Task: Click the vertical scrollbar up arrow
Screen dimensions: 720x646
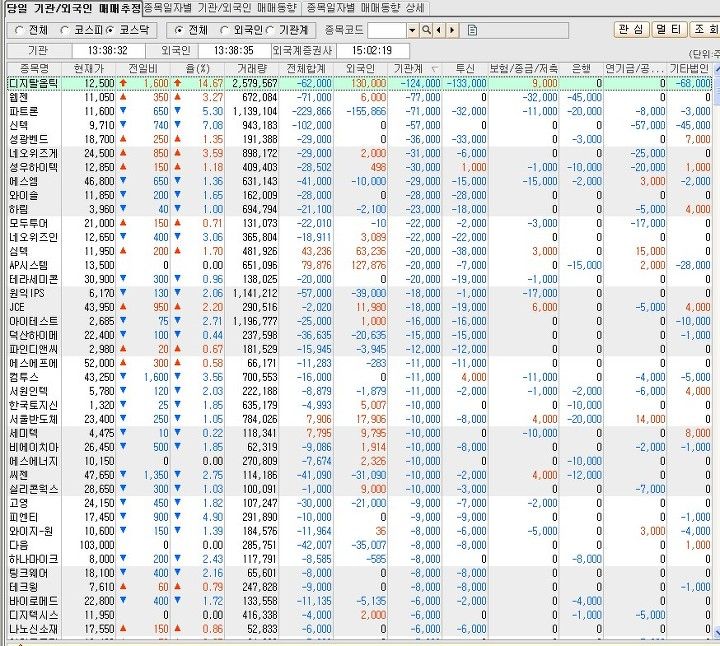Action: (x=717, y=69)
